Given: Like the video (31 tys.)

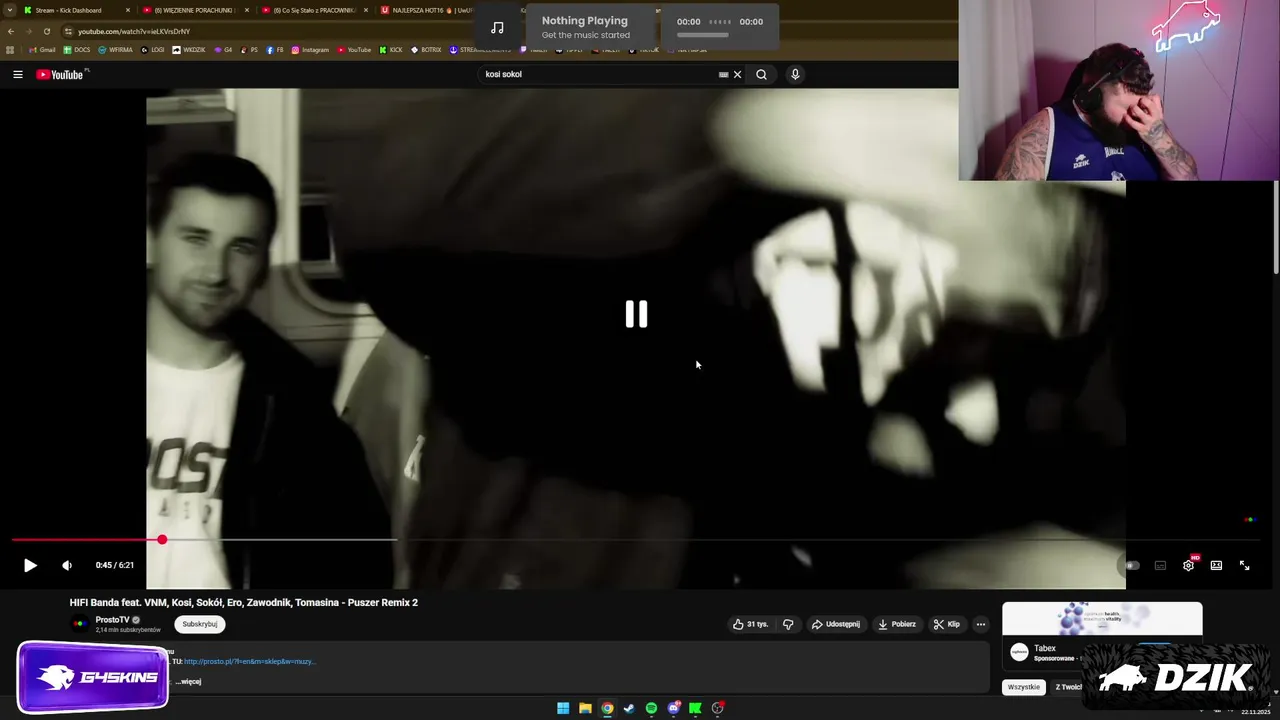Looking at the screenshot, I should 750,624.
